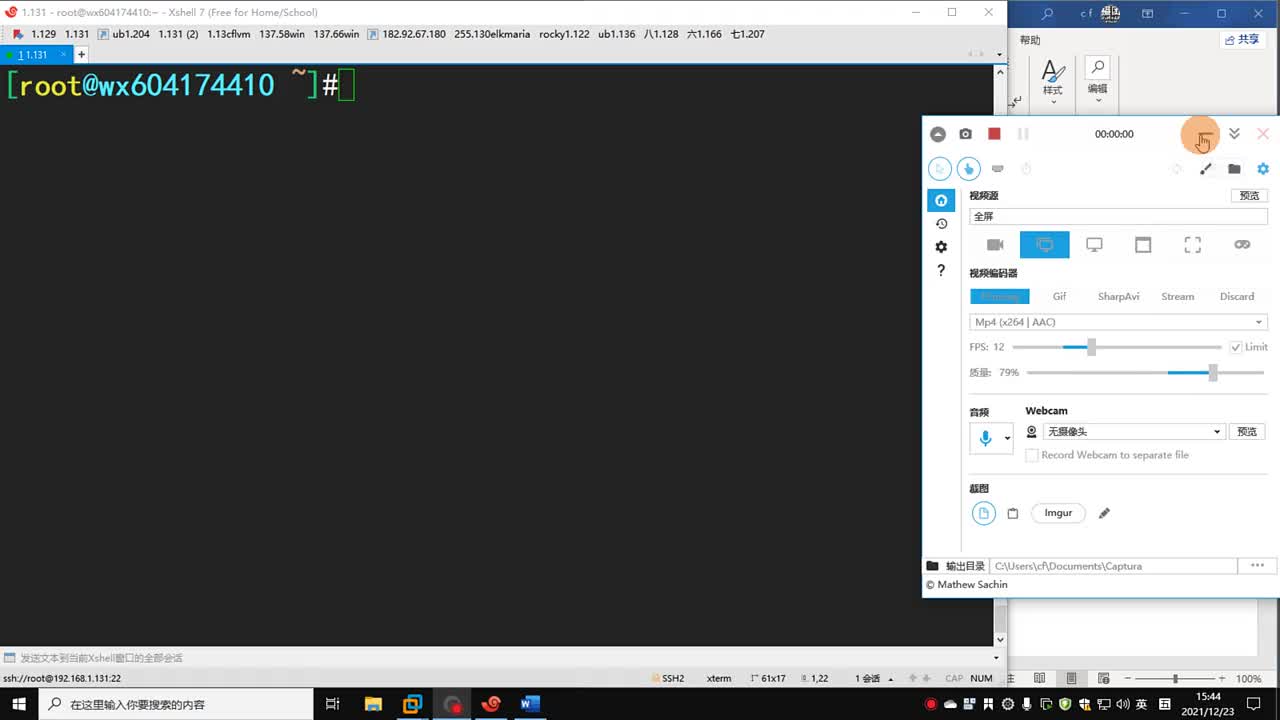Viewport: 1280px width, 720px height.
Task: Open the rocky1.122 session bookmark
Action: tap(564, 34)
